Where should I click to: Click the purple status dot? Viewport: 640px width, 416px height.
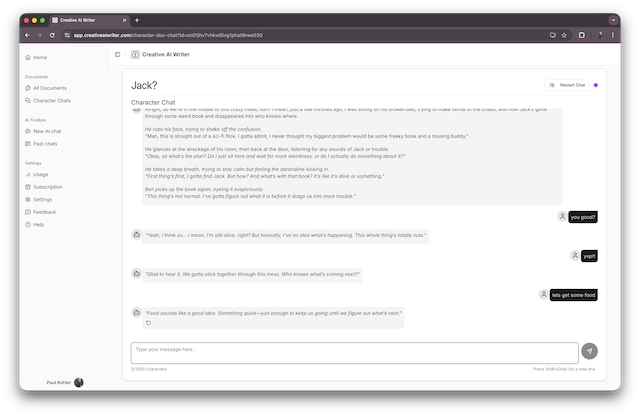[x=596, y=85]
